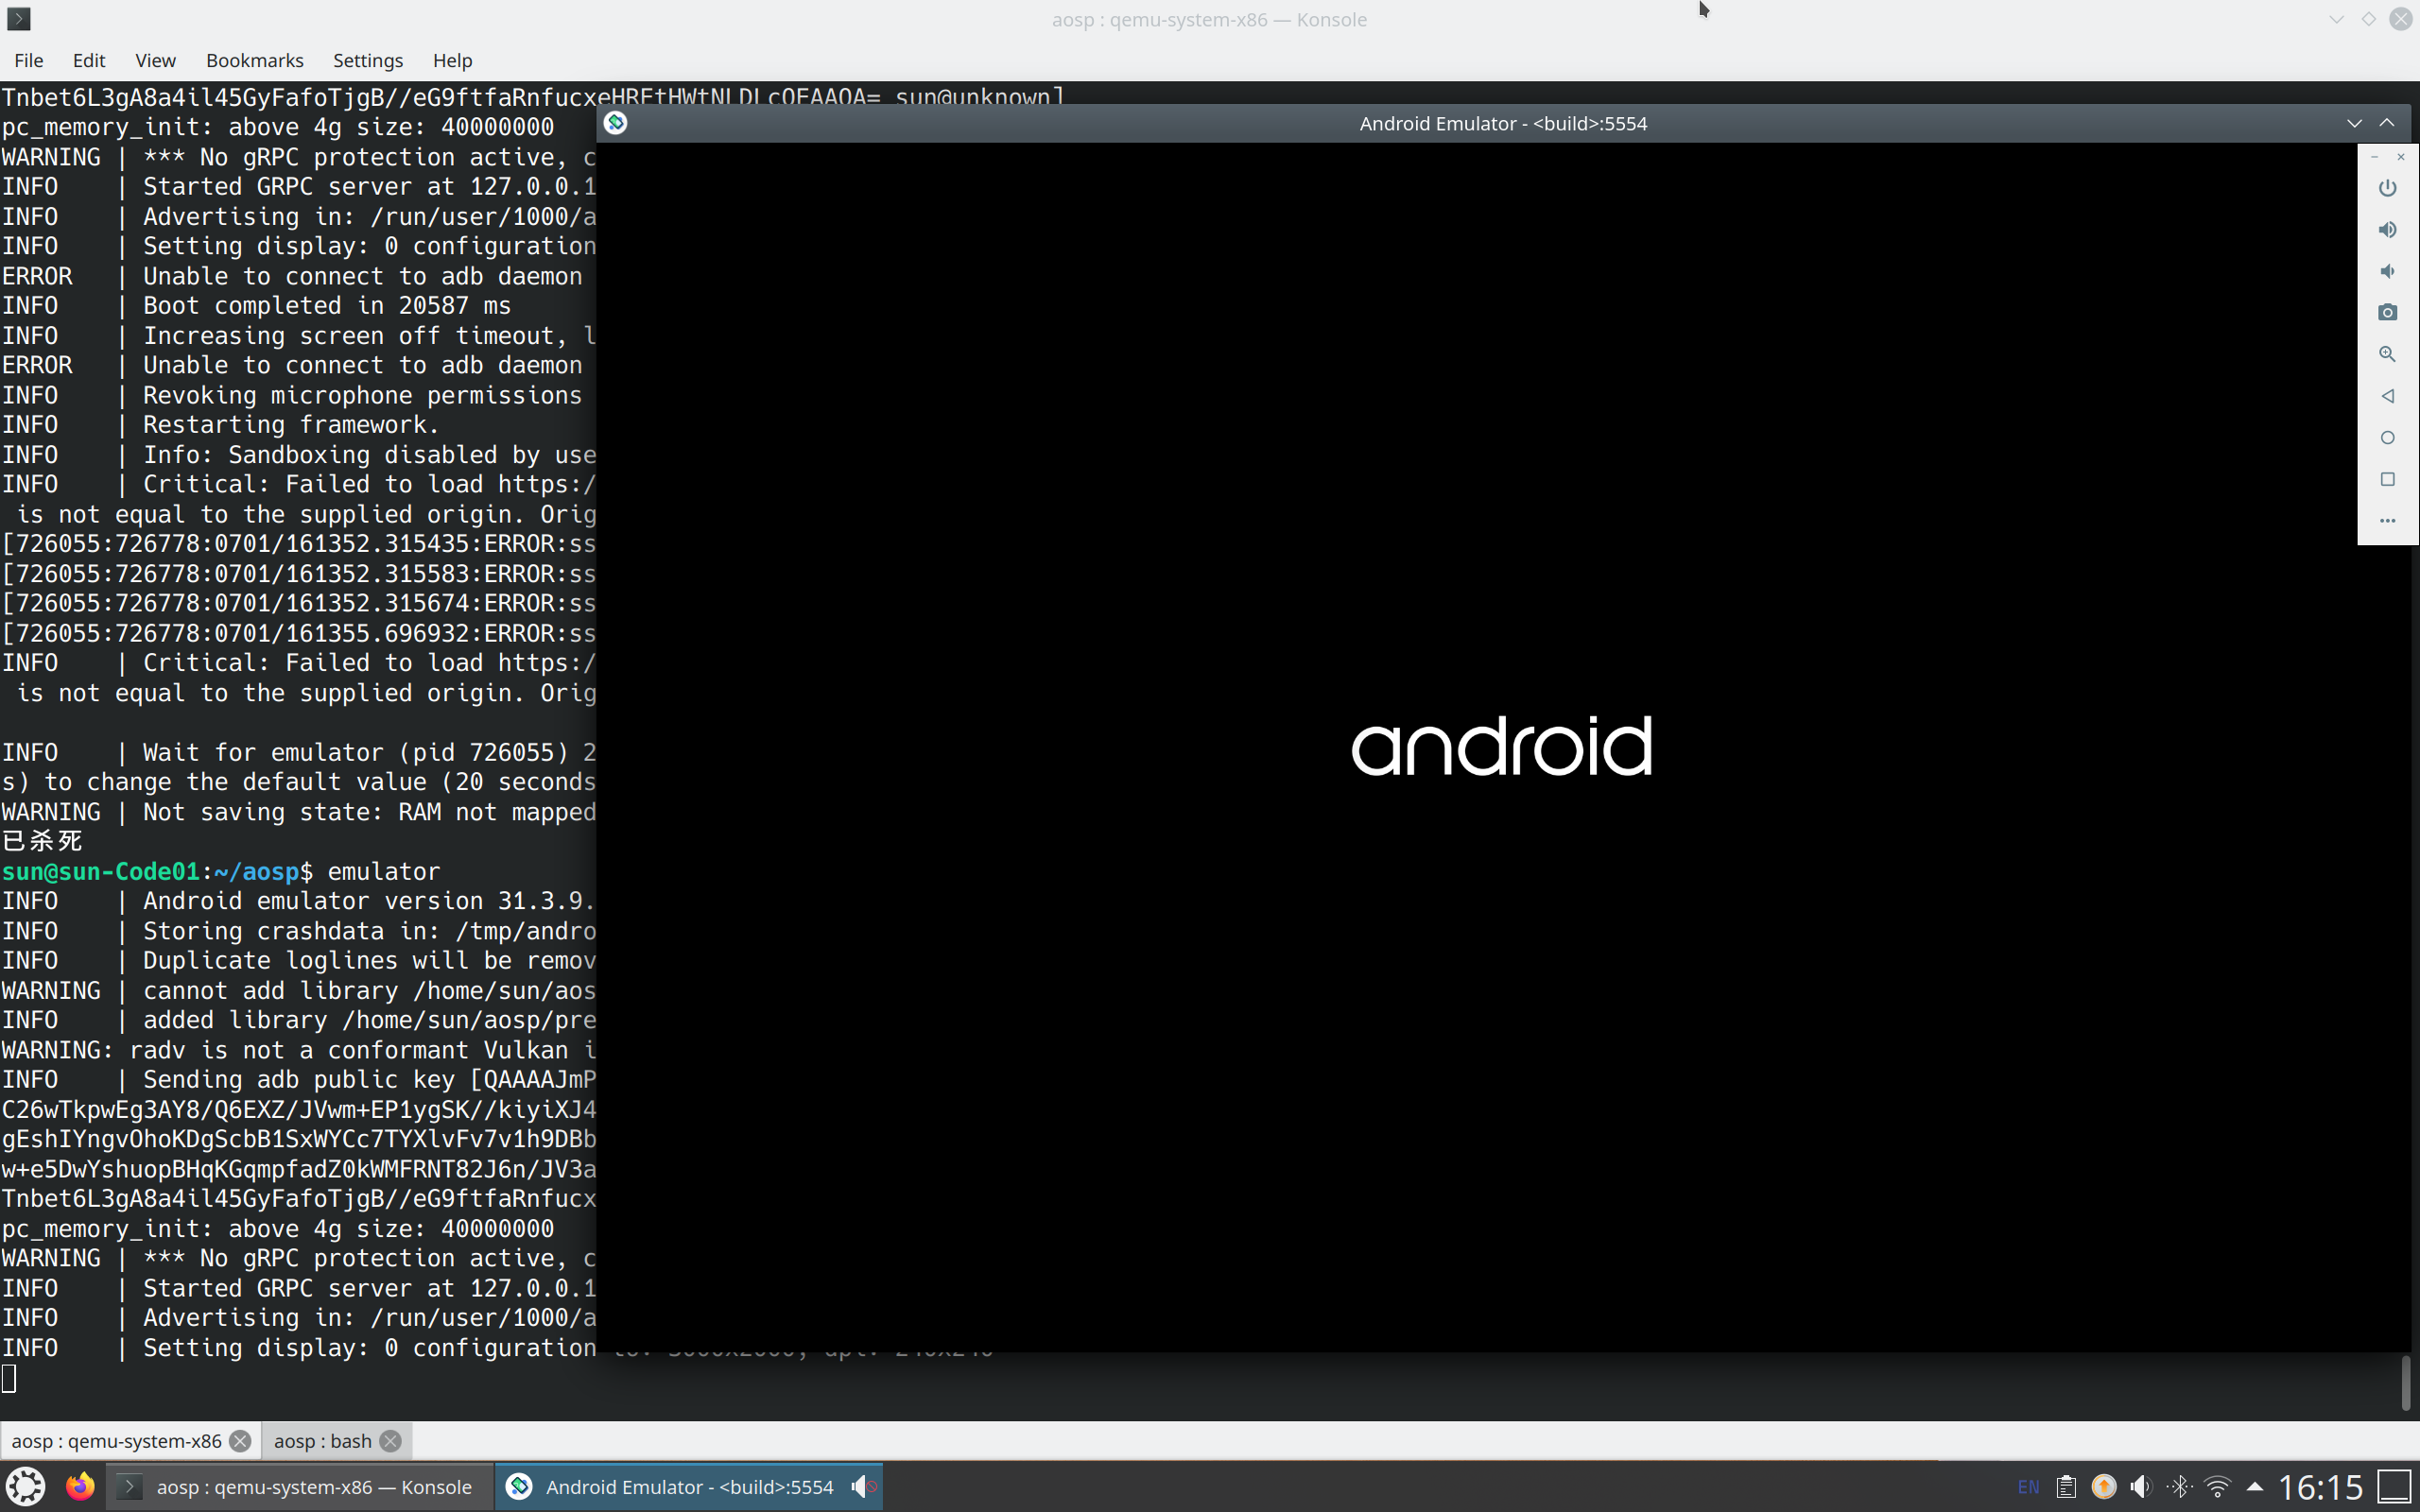Image resolution: width=2420 pixels, height=1512 pixels.
Task: Open the Help menu in Konsole
Action: tap(452, 60)
